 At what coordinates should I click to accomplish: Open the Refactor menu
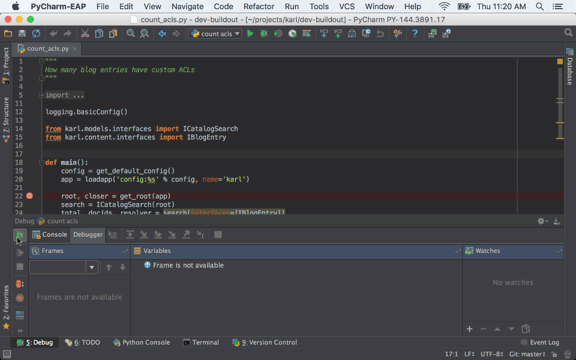259,6
